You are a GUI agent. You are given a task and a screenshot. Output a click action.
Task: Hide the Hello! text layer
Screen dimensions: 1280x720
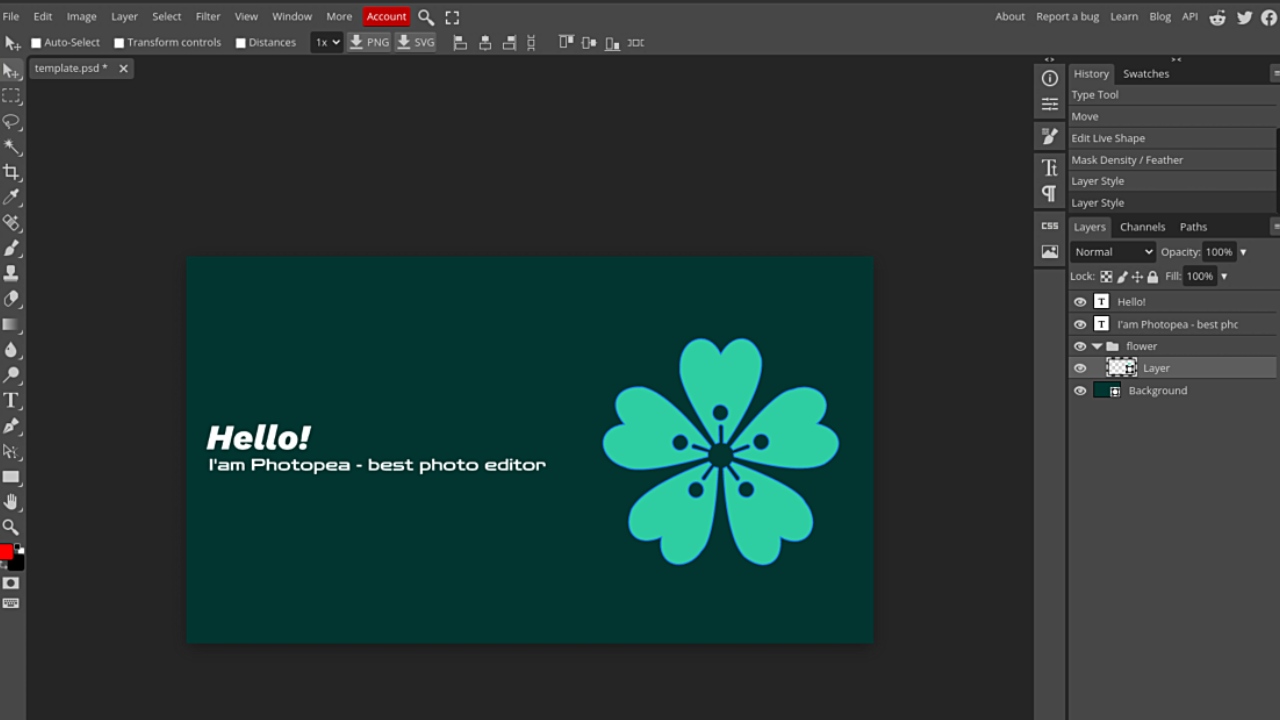[x=1080, y=302]
